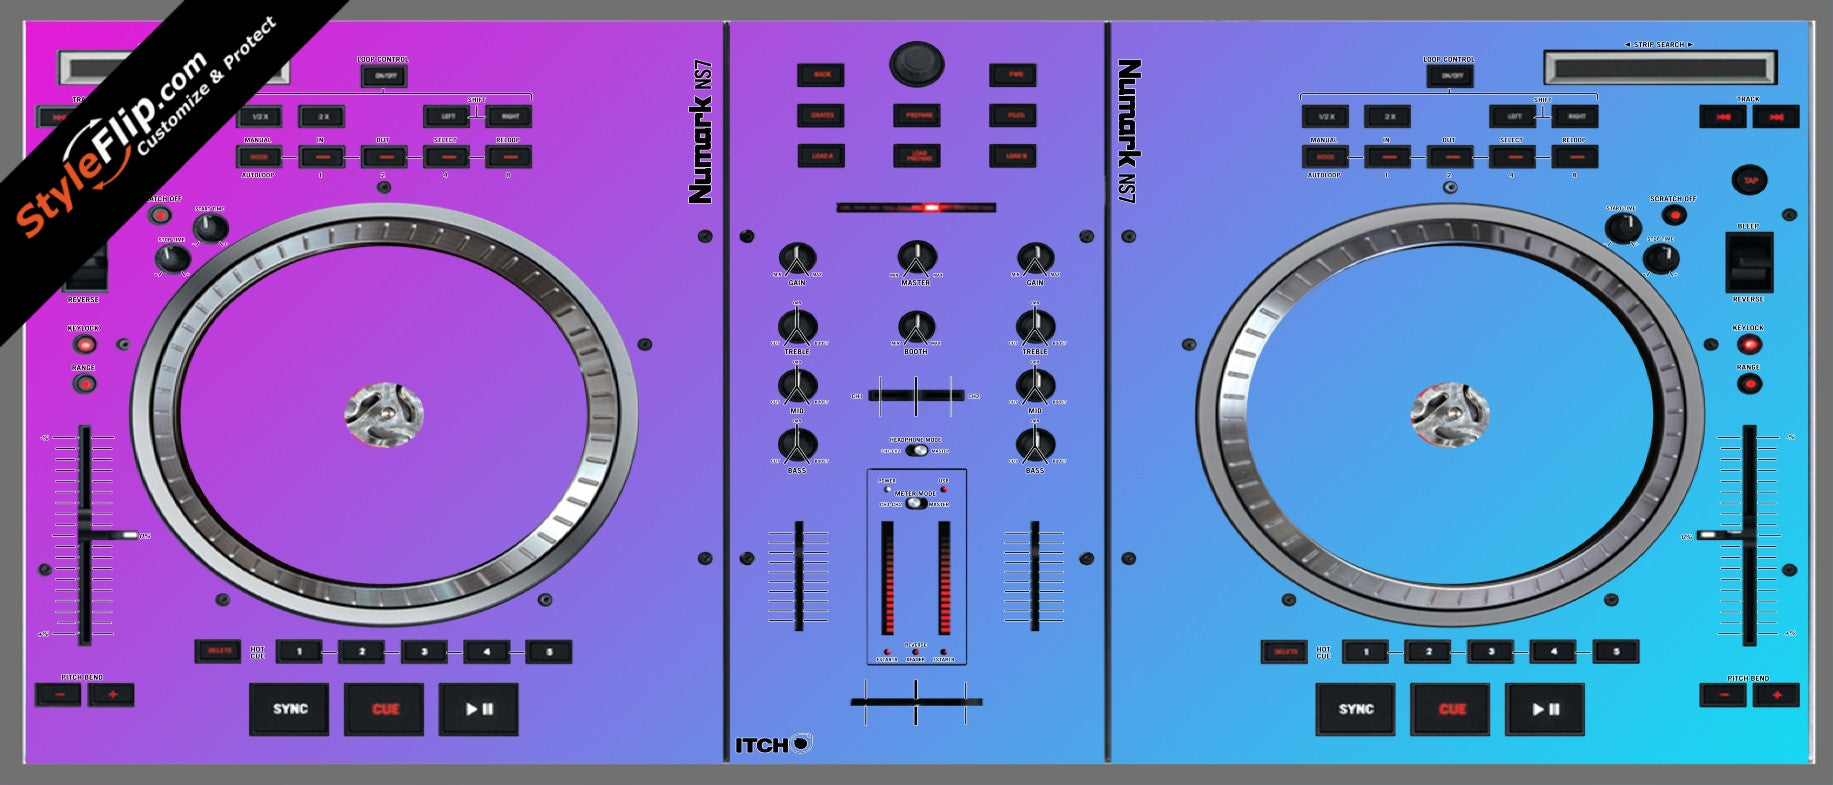Click the left deck pitch bend plus button
Image resolution: width=1833 pixels, height=785 pixels.
click(x=111, y=694)
